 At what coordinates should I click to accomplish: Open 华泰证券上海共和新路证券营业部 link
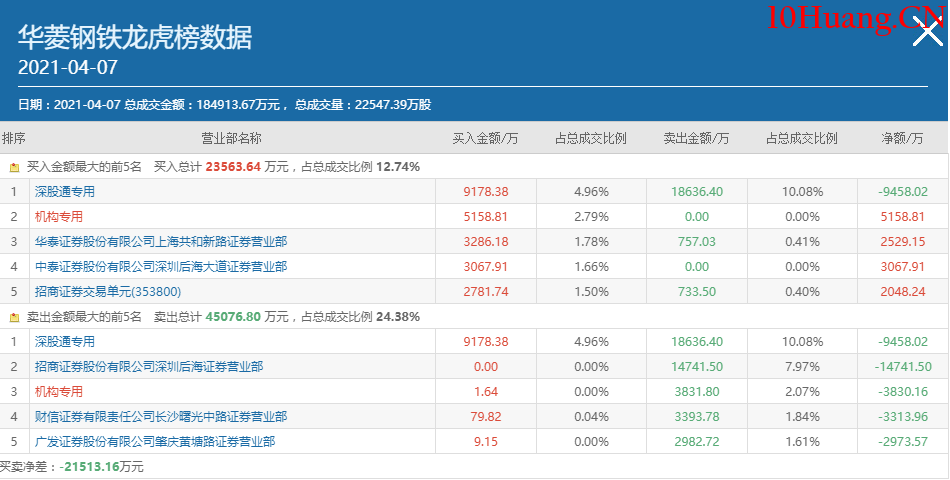pyautogui.click(x=161, y=242)
